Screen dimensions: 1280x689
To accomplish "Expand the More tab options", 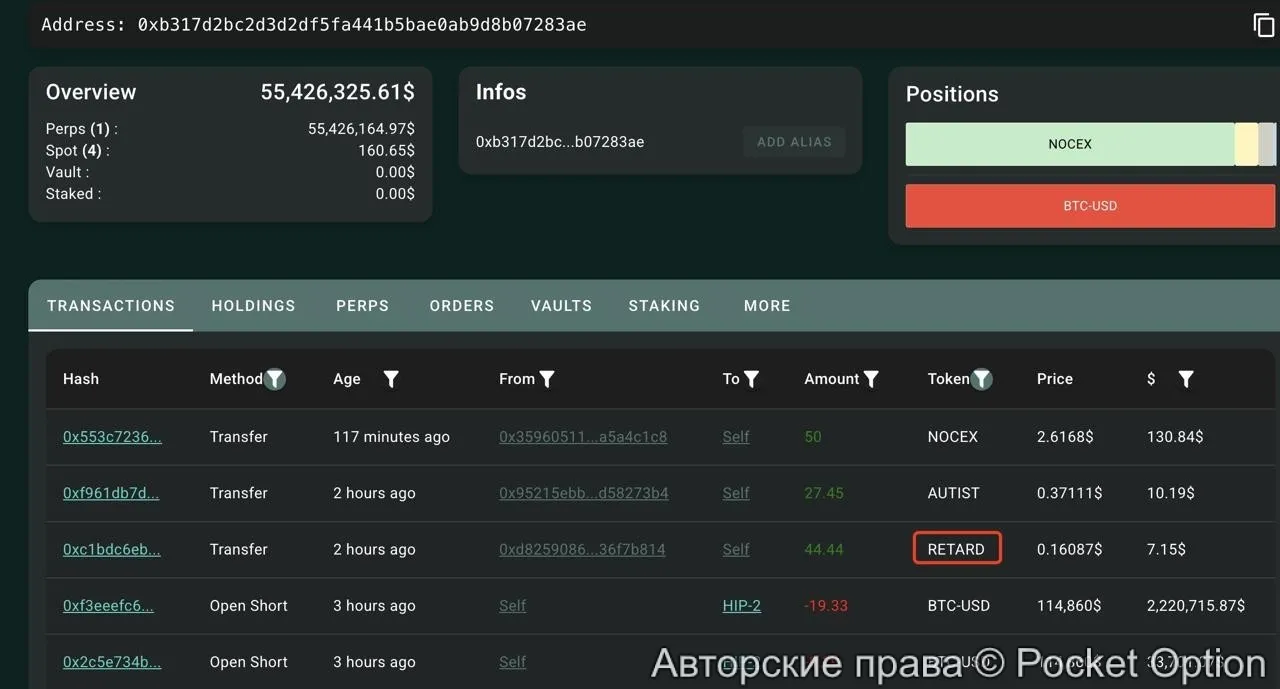I will pos(767,306).
